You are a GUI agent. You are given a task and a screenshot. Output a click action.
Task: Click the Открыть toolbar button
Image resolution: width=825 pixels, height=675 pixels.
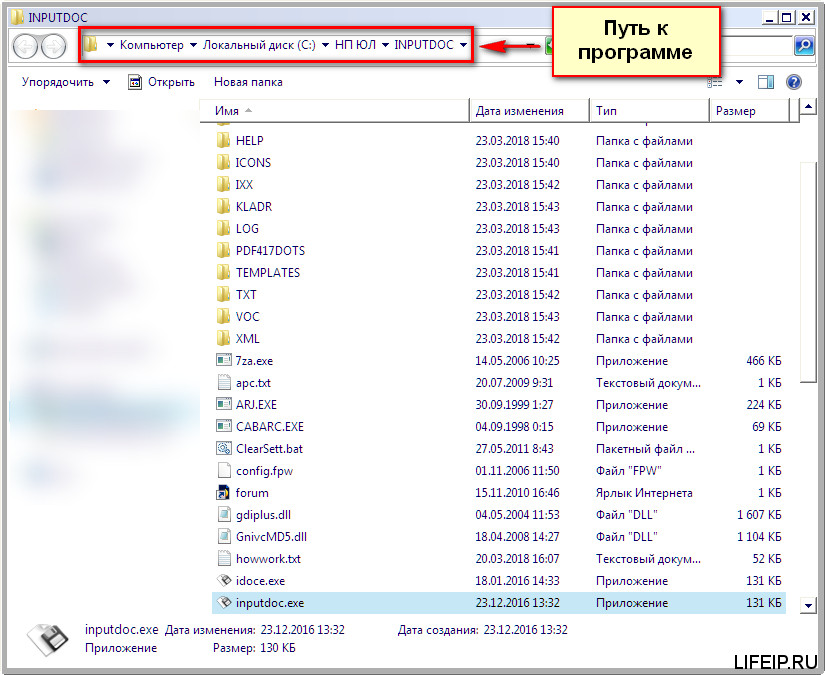(161, 82)
